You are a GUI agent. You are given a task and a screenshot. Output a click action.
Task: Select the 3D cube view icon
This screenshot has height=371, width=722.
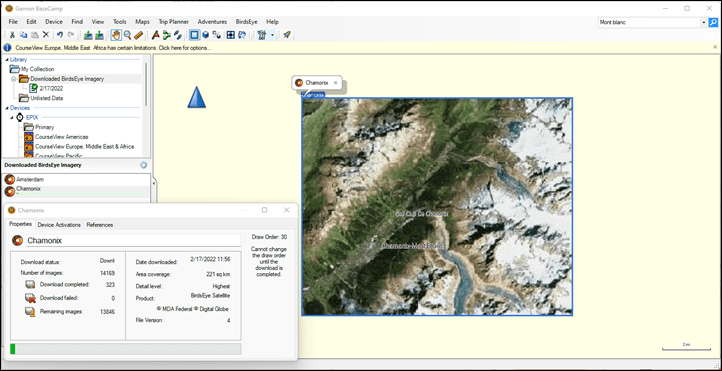point(206,35)
